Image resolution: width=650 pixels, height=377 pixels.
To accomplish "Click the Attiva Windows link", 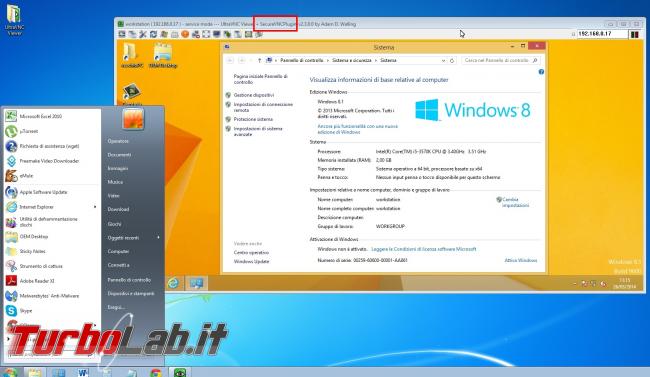I will pos(521,260).
